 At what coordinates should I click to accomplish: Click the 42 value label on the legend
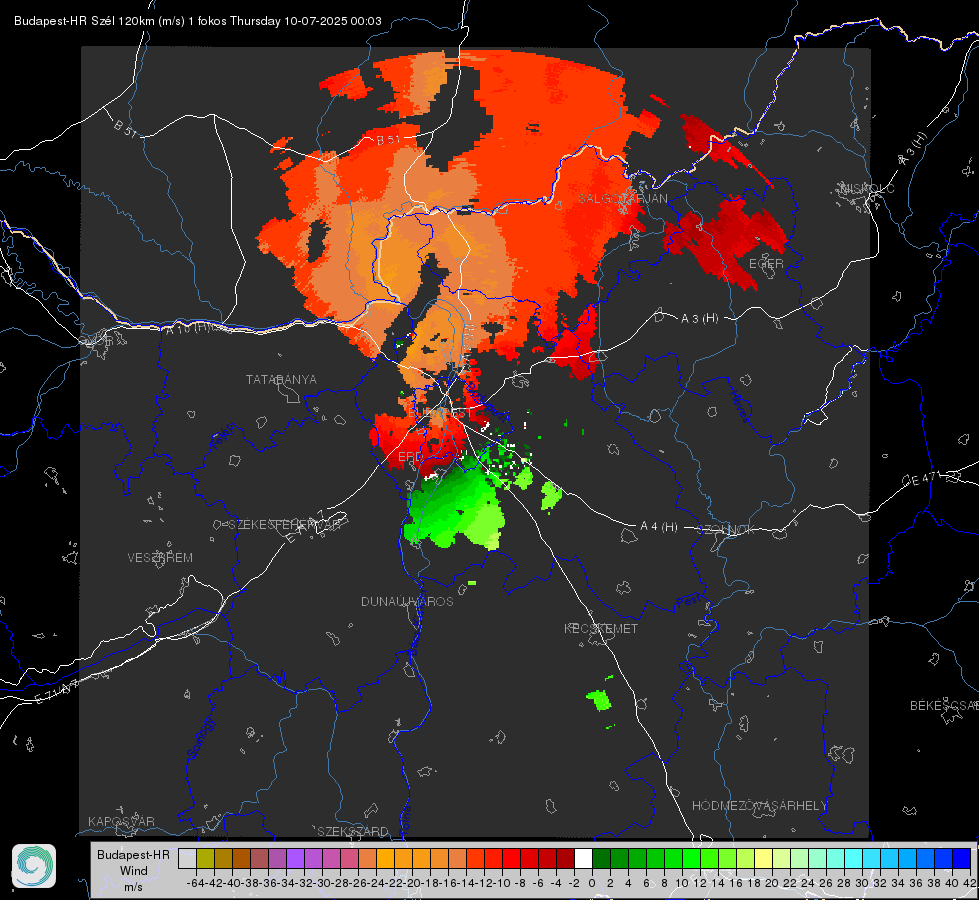click(x=969, y=883)
